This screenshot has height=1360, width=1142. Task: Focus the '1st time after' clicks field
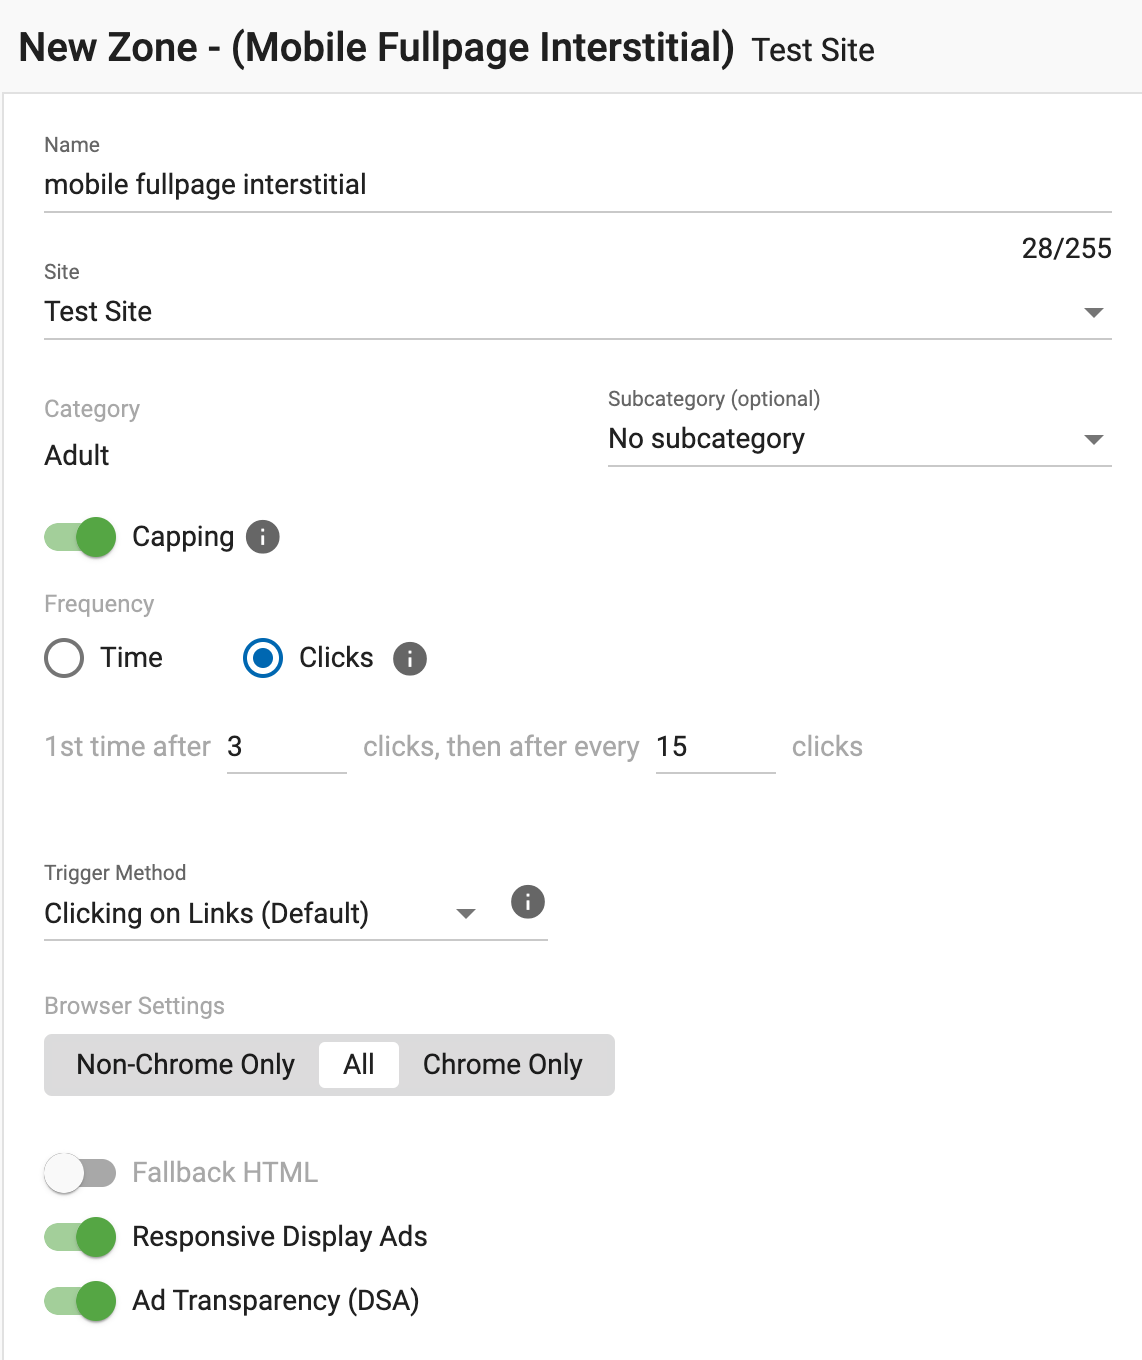tap(286, 747)
